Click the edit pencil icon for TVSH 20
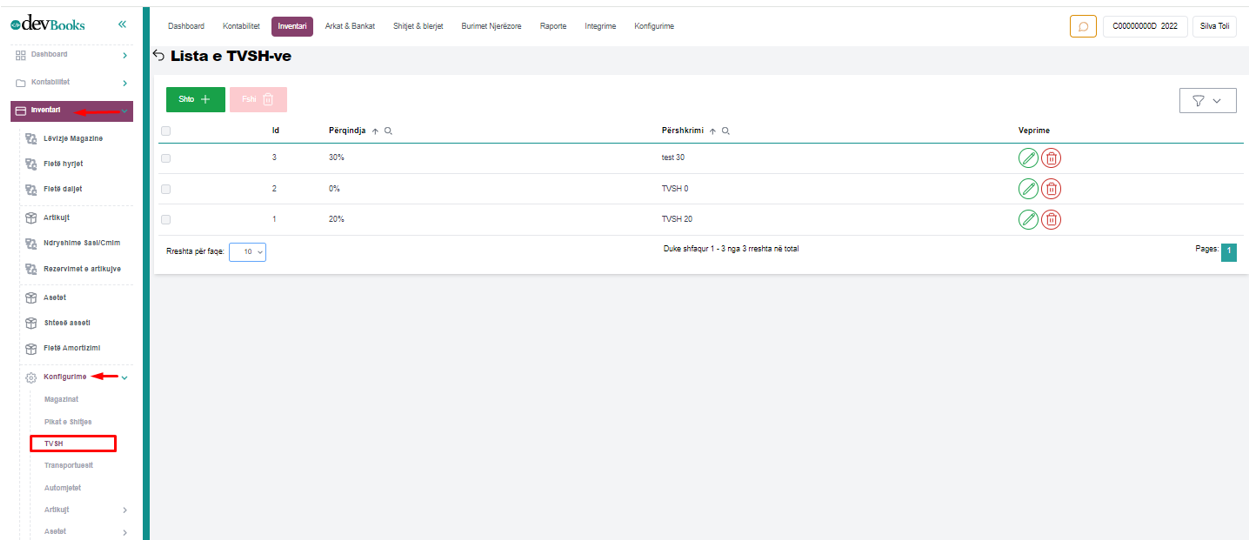 point(1028,219)
